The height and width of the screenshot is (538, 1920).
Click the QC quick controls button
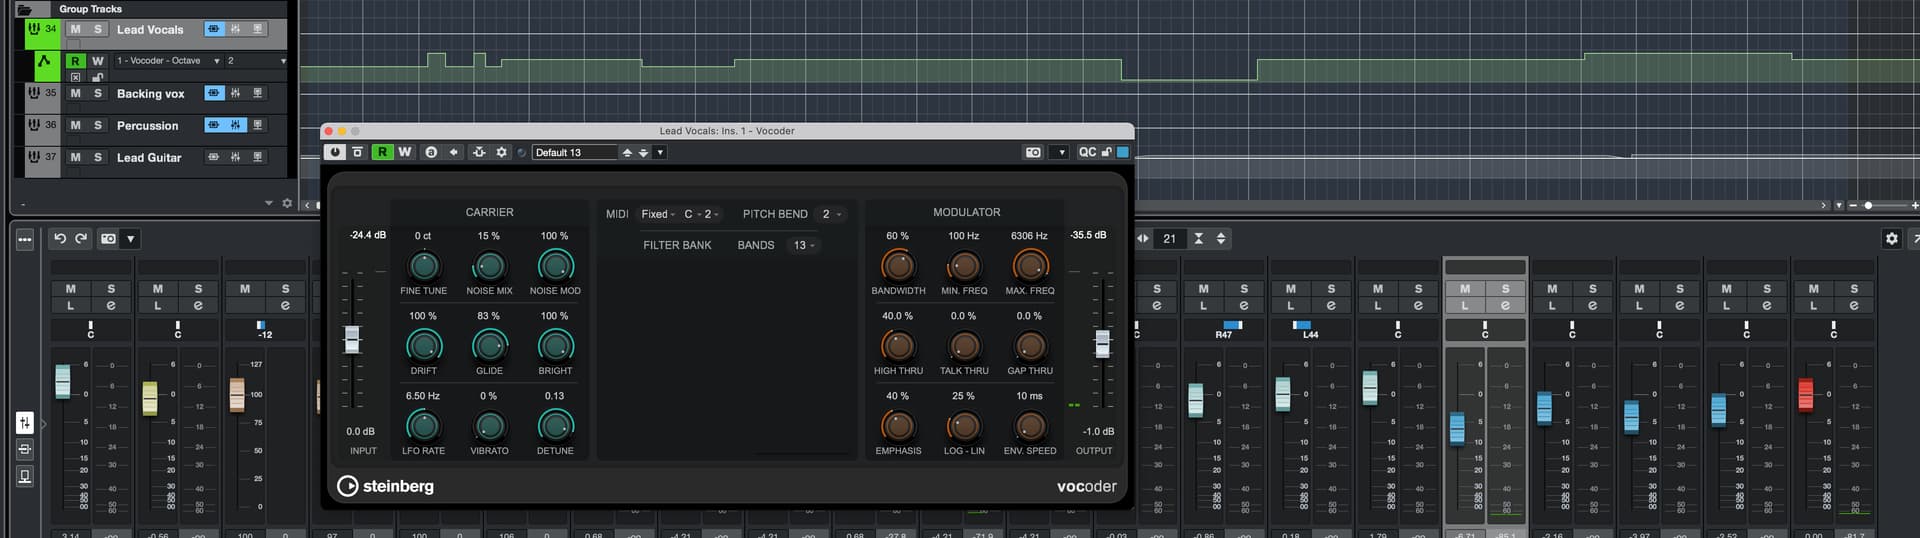tap(1087, 152)
